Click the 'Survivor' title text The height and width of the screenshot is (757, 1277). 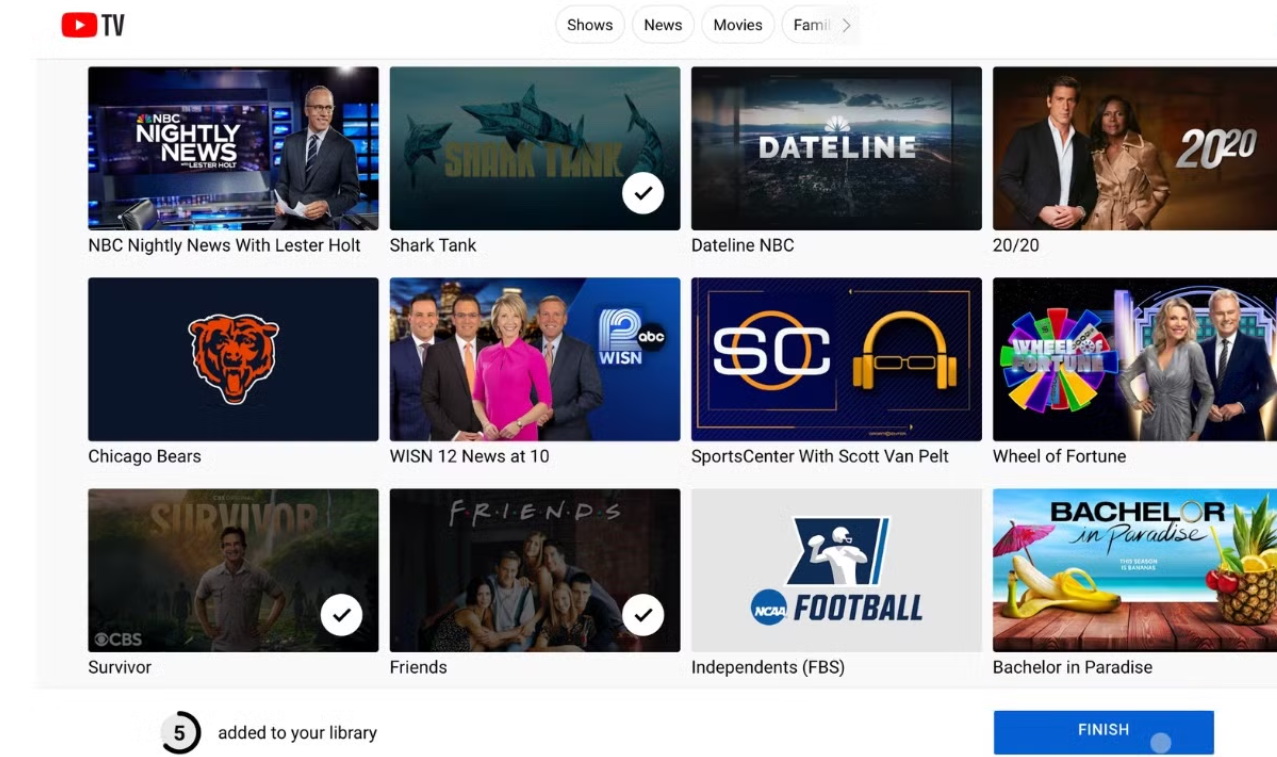[119, 667]
